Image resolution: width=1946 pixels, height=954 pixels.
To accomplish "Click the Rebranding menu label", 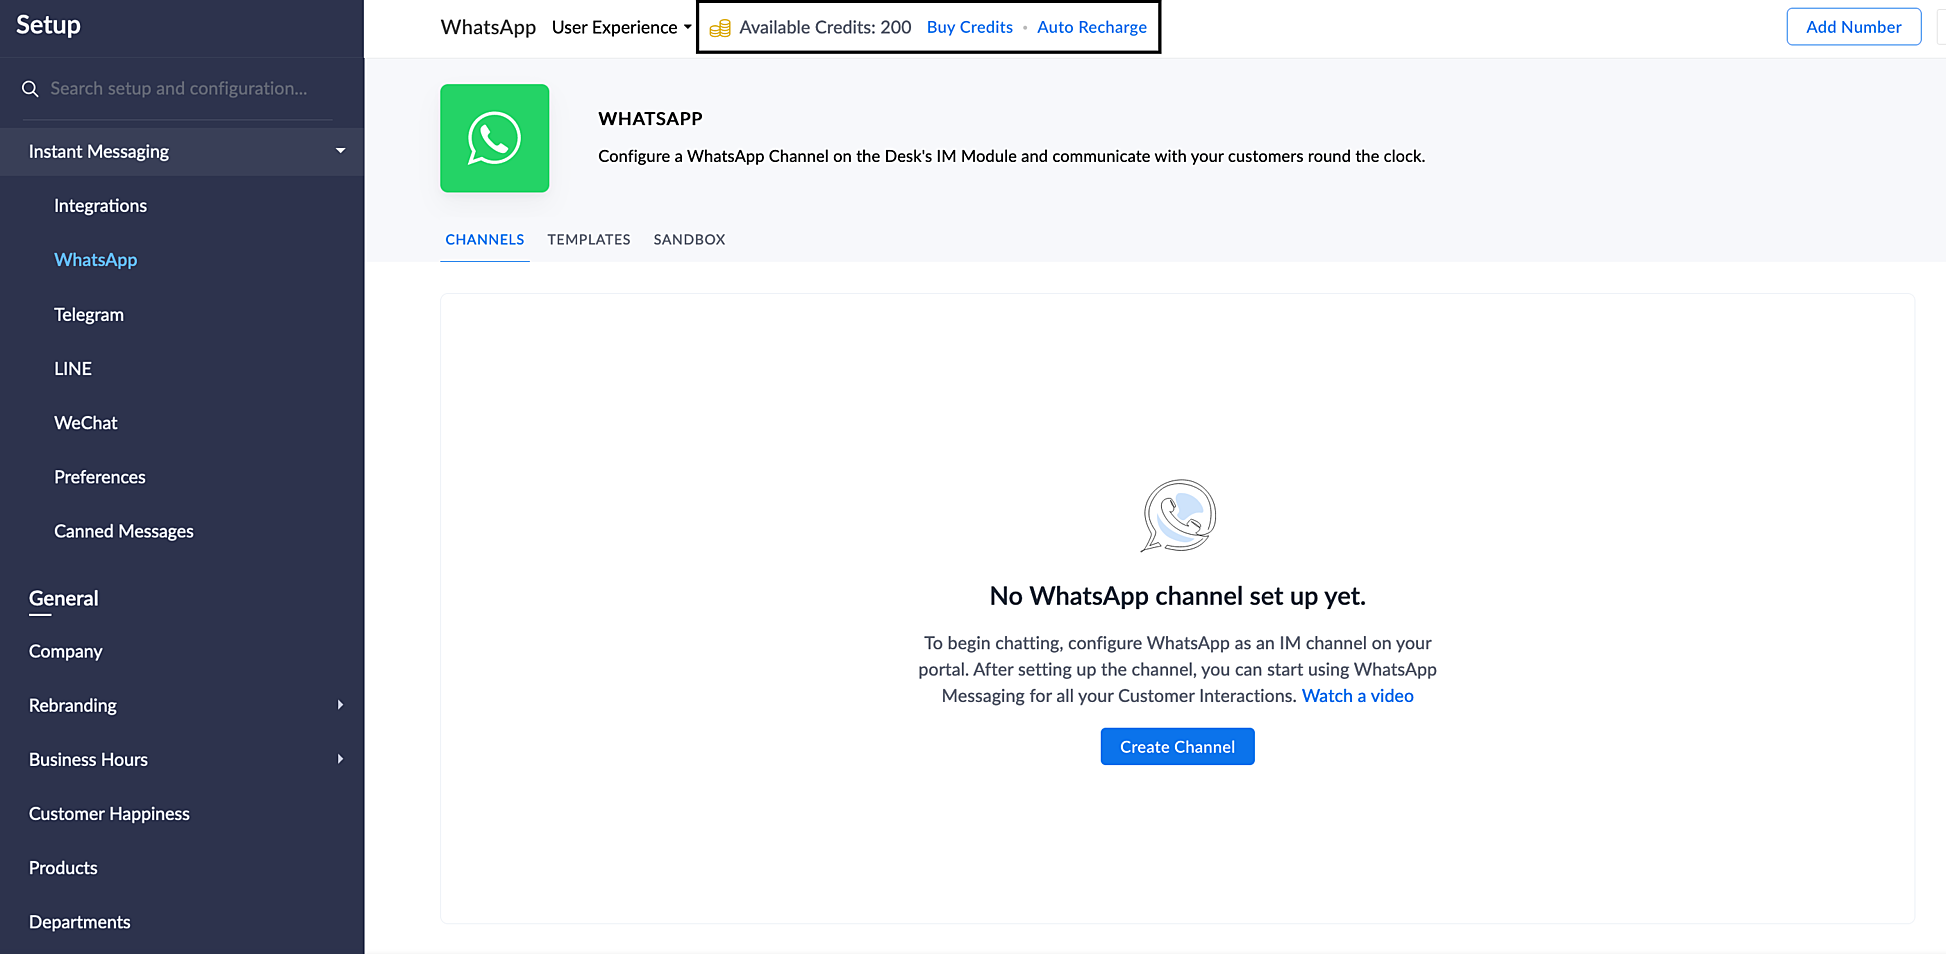I will (x=73, y=706).
